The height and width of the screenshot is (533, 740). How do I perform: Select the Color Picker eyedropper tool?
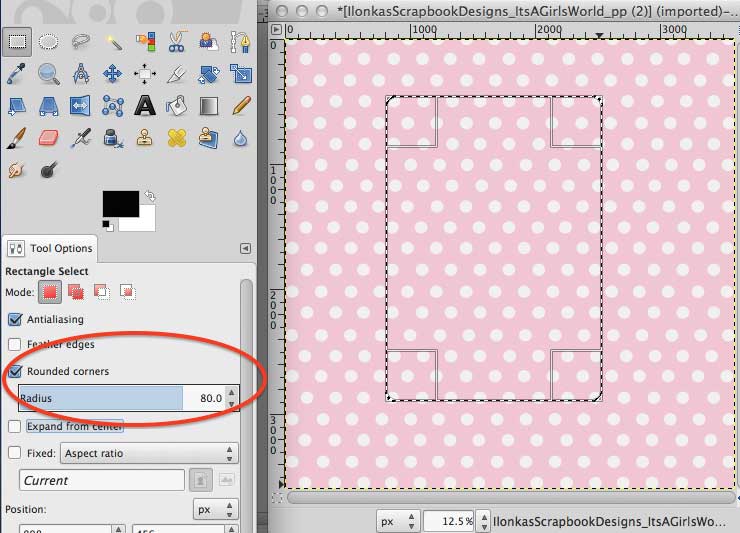(x=17, y=74)
